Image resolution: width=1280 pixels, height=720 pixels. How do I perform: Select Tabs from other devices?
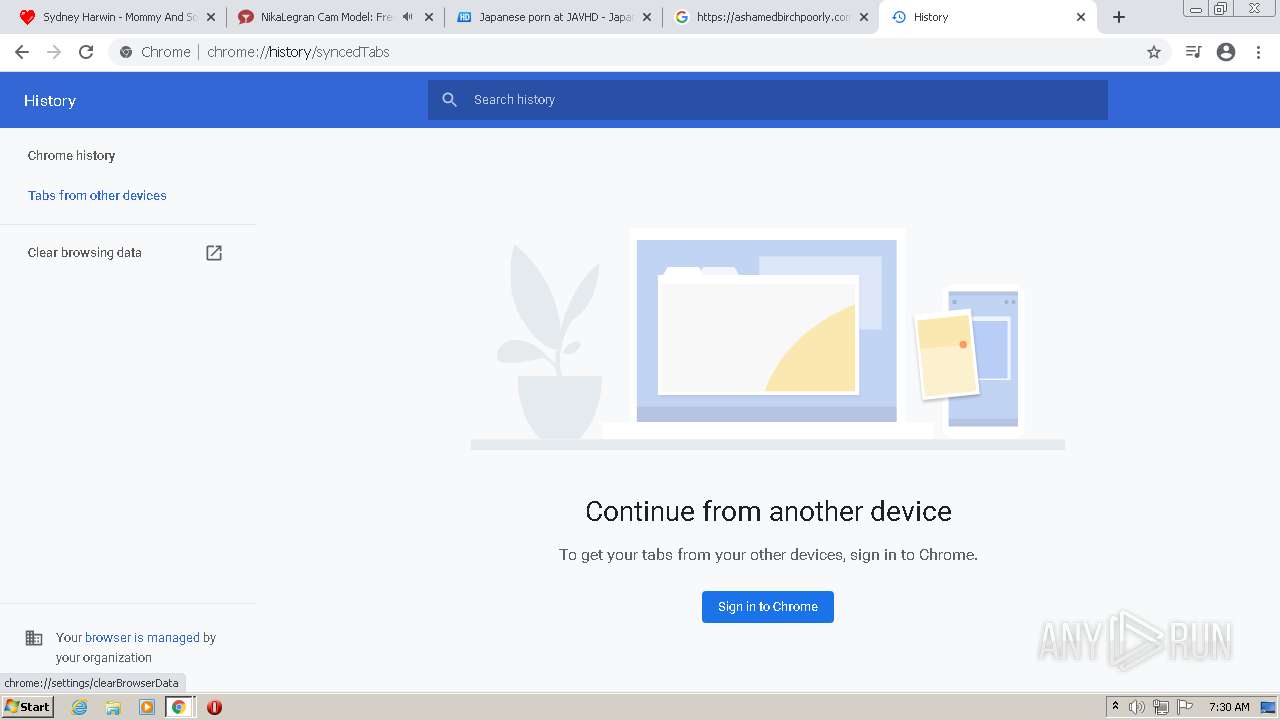[97, 196]
